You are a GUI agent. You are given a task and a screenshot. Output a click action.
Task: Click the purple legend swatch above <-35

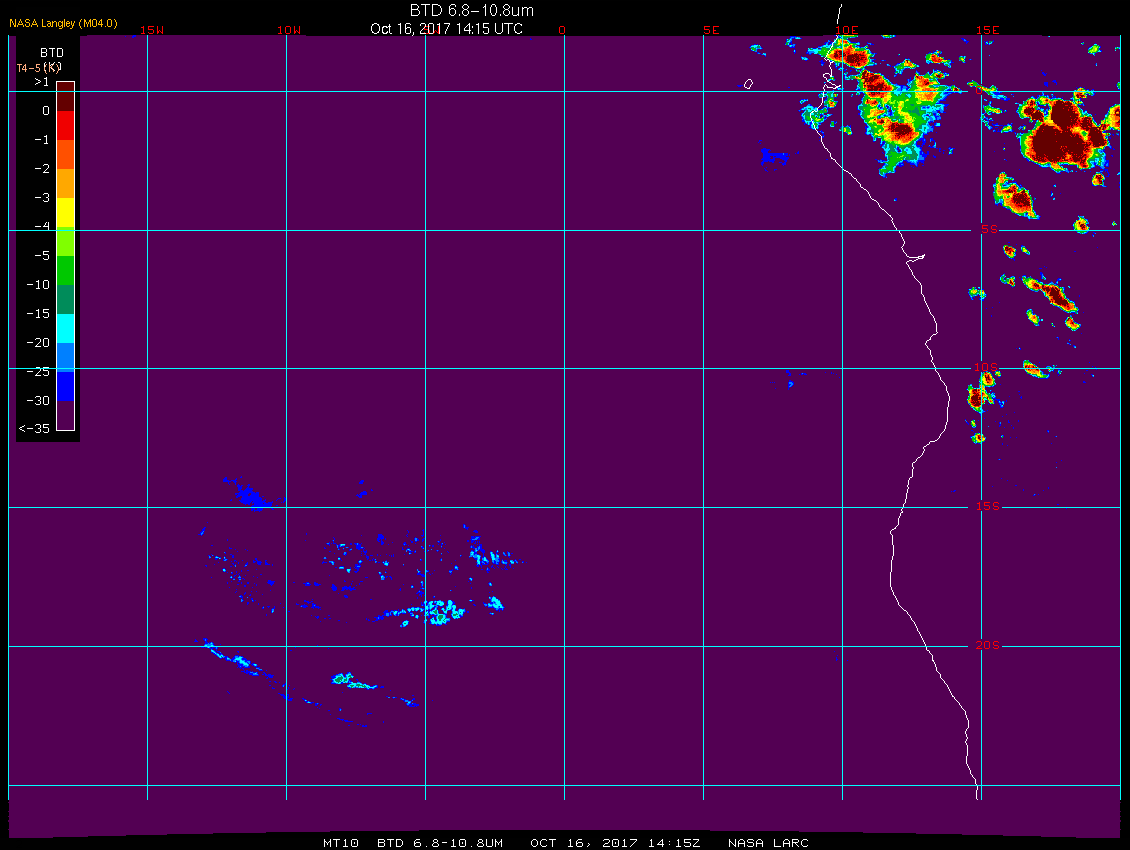pos(66,415)
